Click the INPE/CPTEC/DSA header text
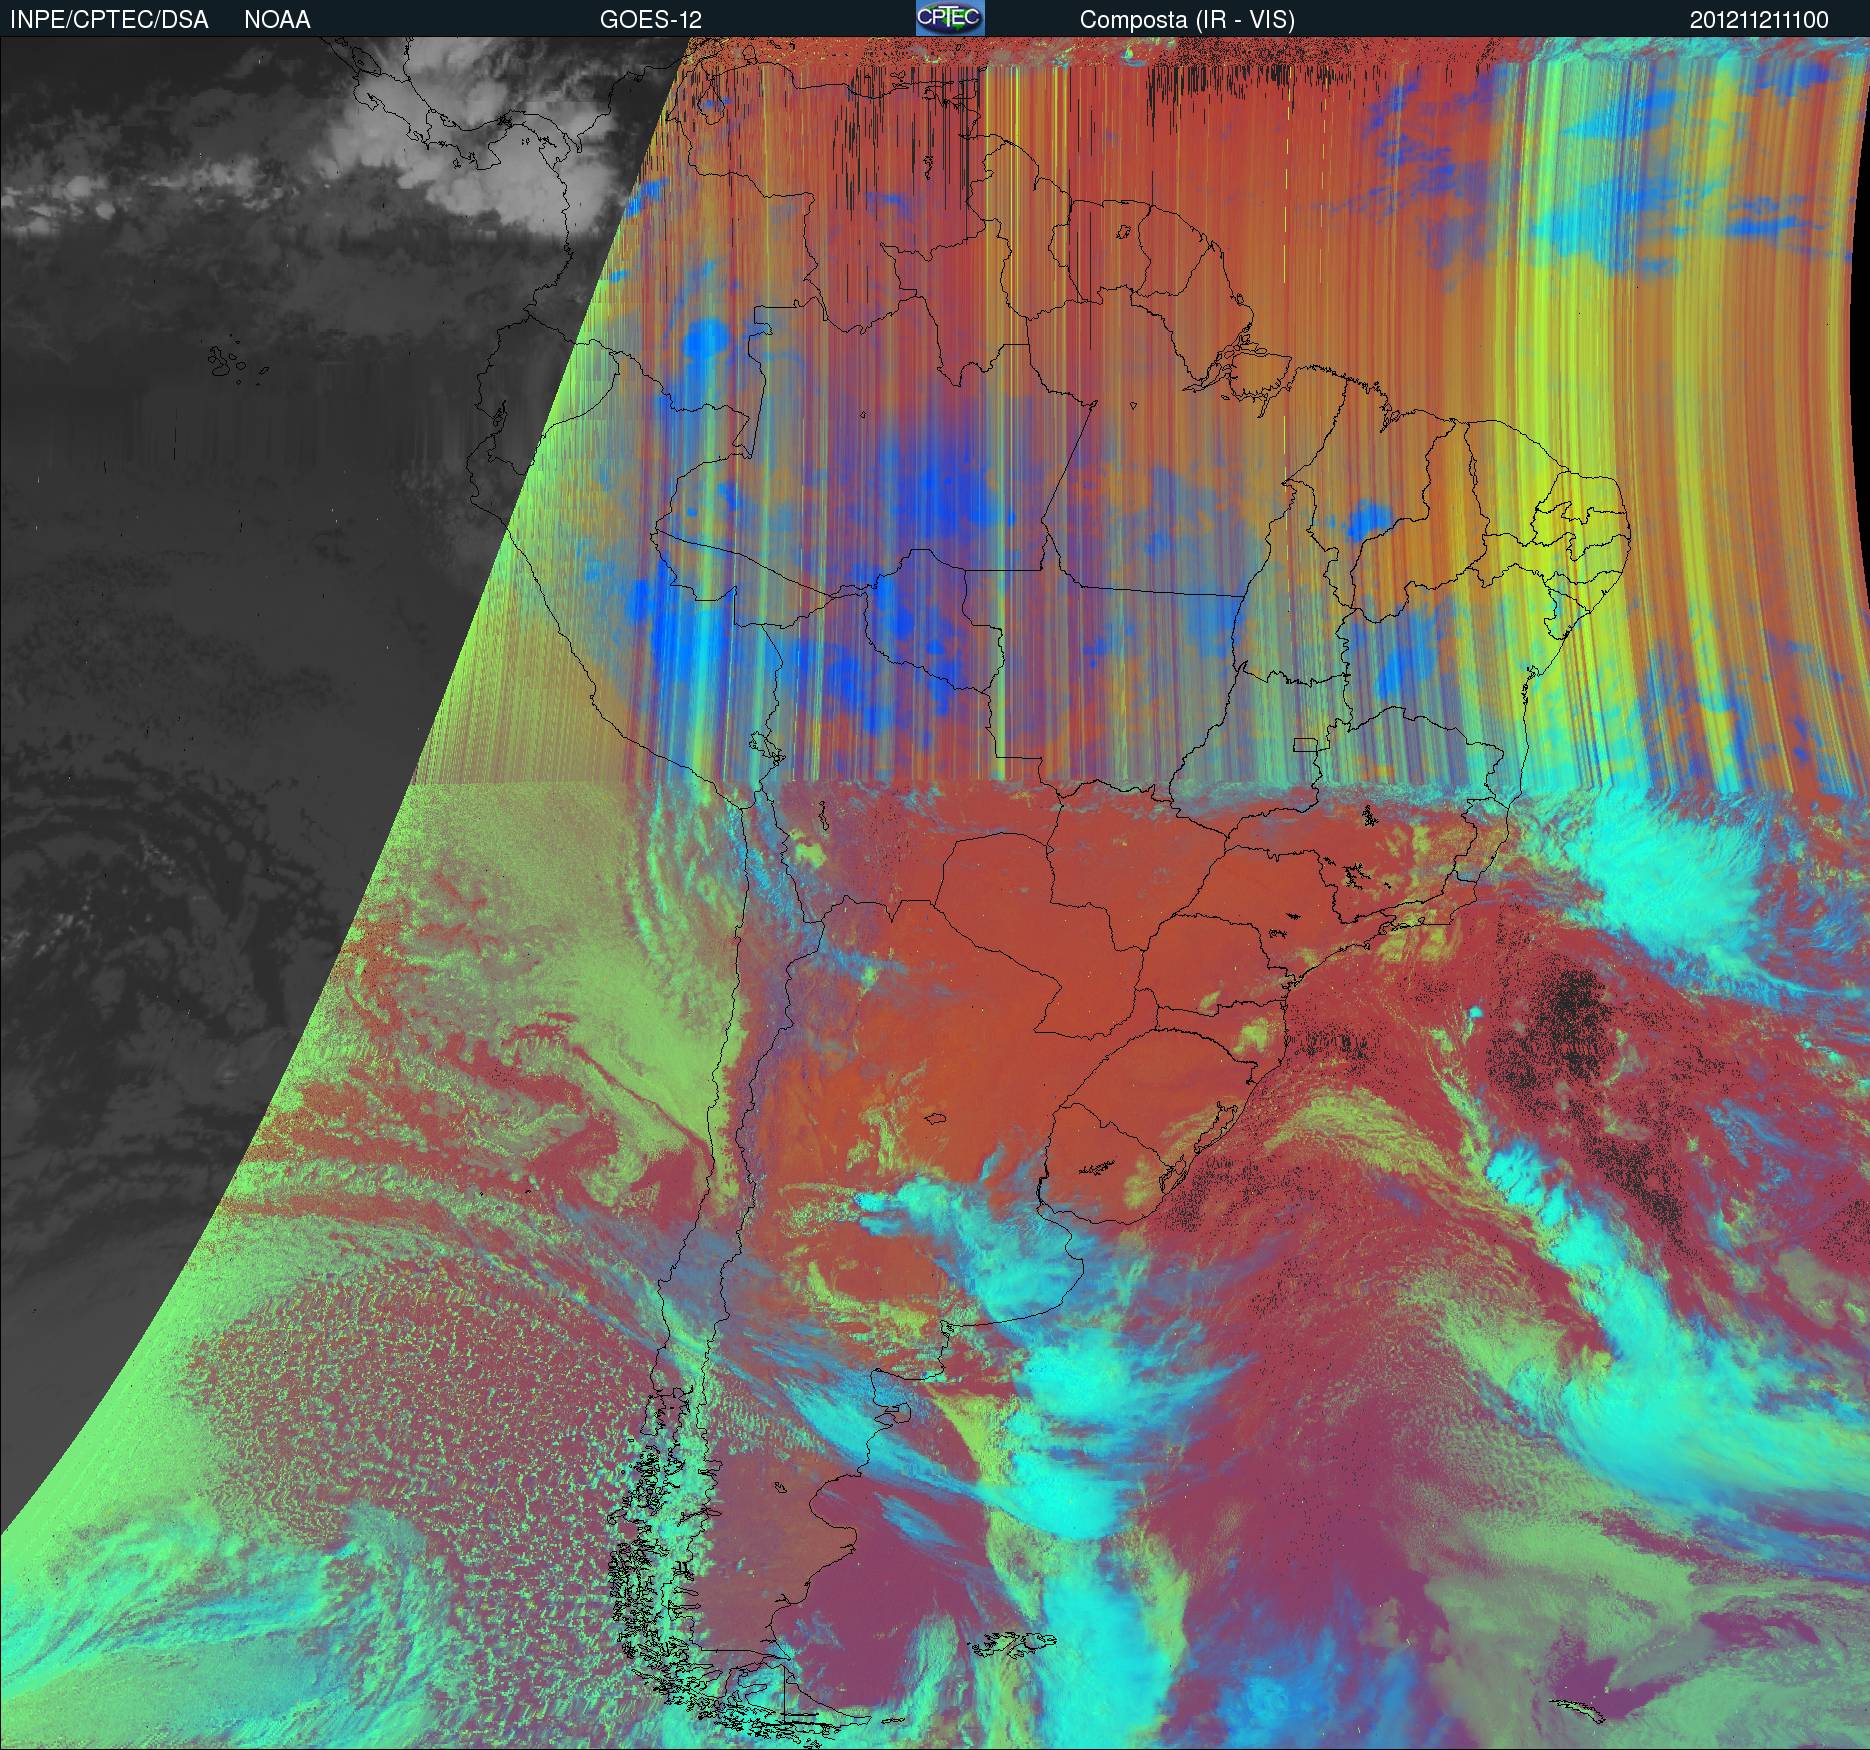The width and height of the screenshot is (1870, 1750). pos(109,20)
